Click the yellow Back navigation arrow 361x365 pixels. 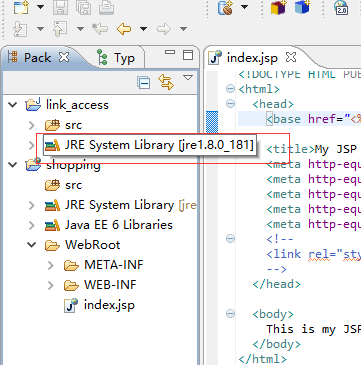coord(124,29)
